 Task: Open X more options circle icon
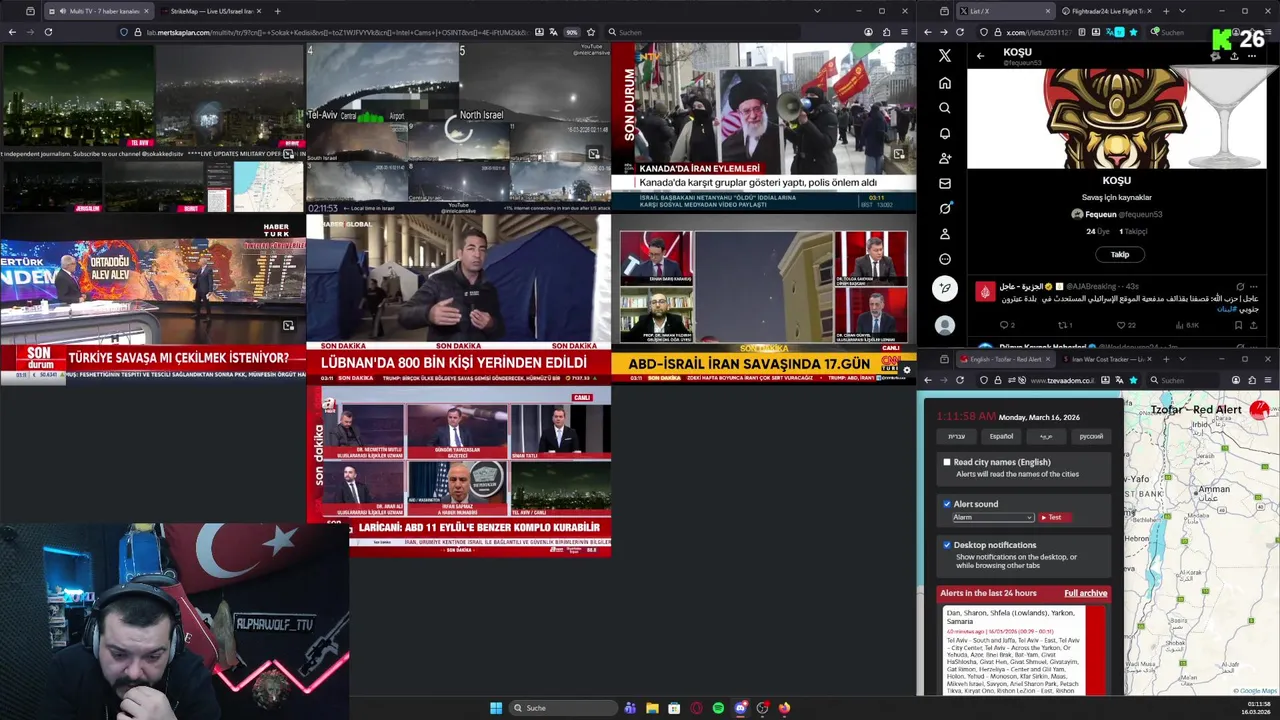[945, 259]
